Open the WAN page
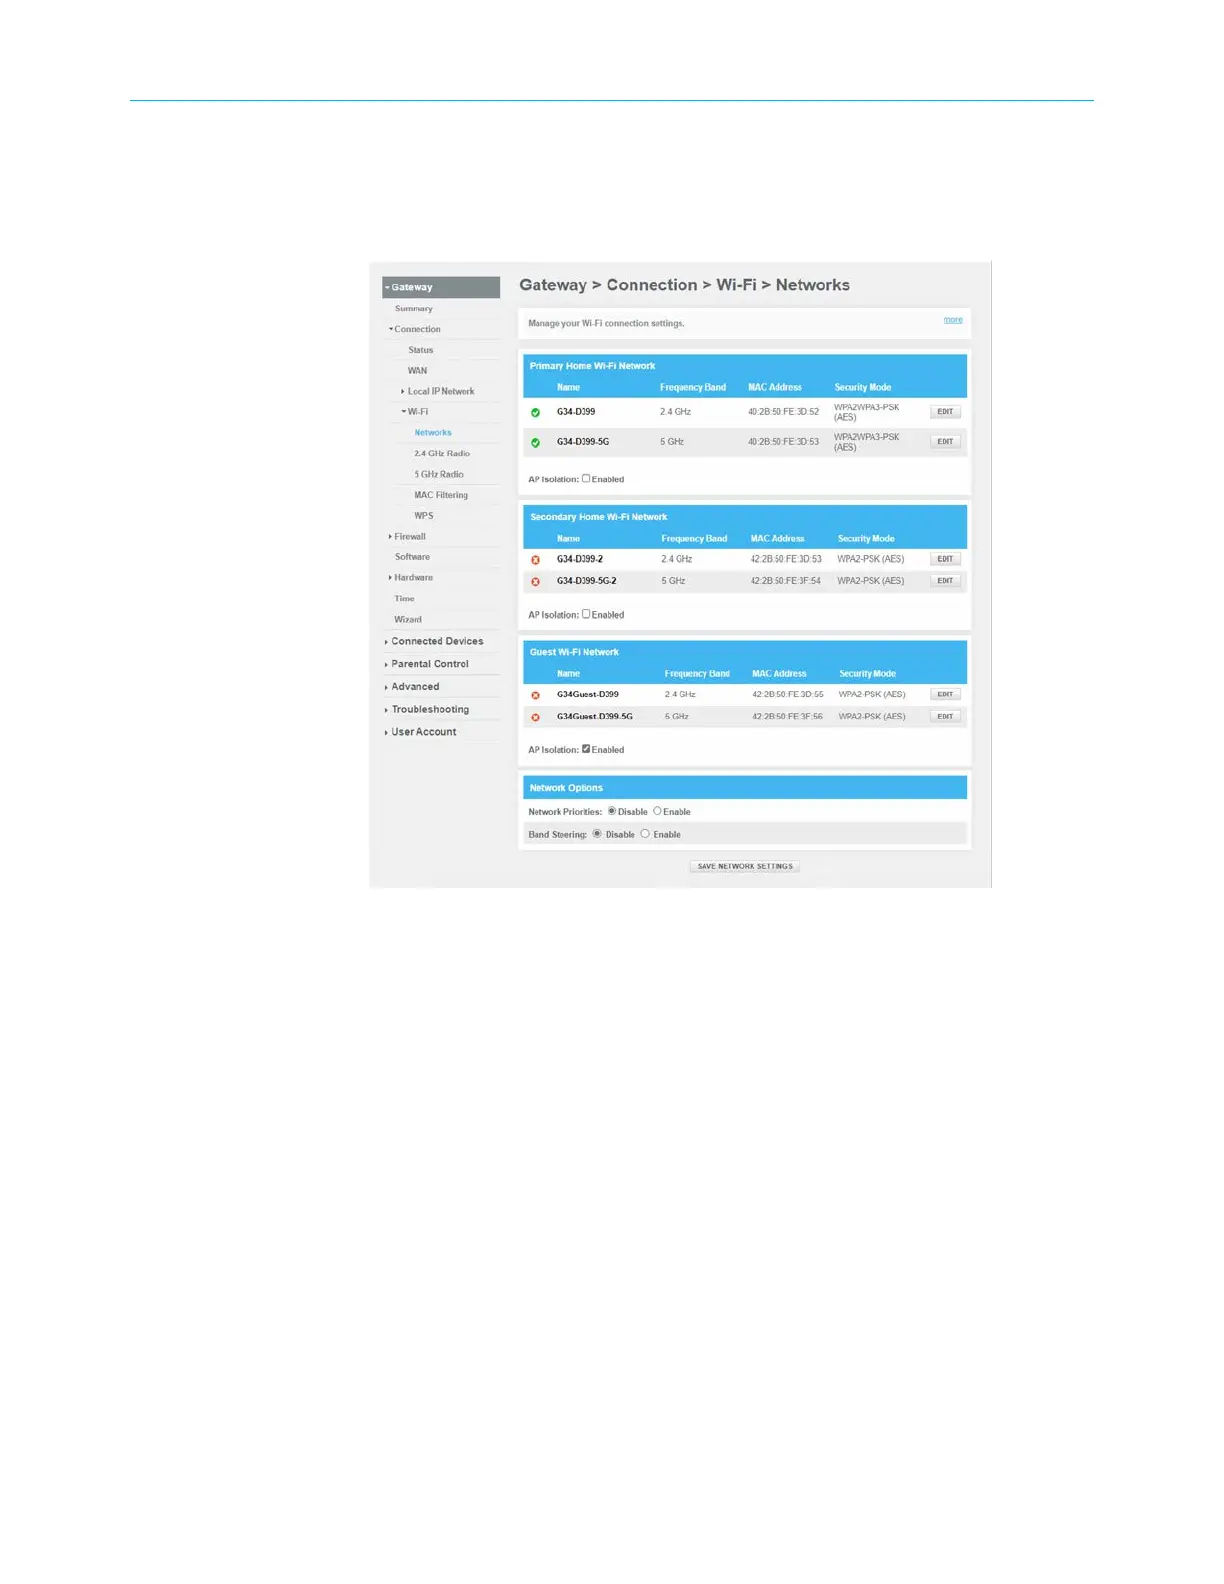The height and width of the screenshot is (1584, 1224). (417, 371)
